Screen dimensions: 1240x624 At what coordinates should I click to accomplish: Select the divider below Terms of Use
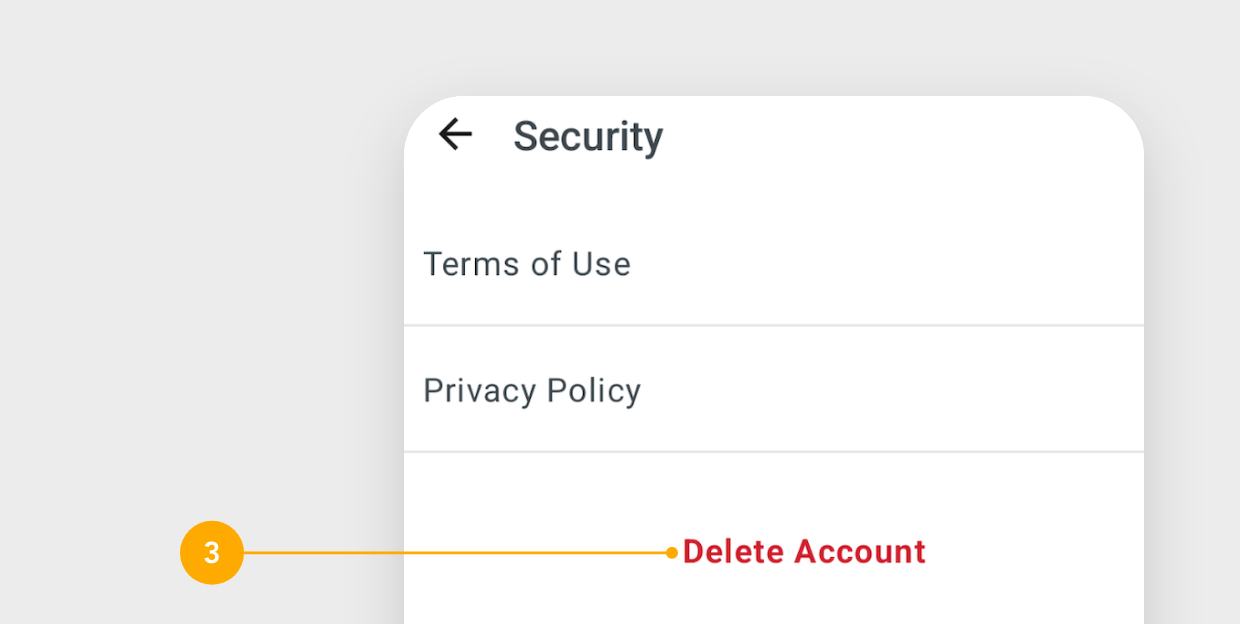click(773, 324)
